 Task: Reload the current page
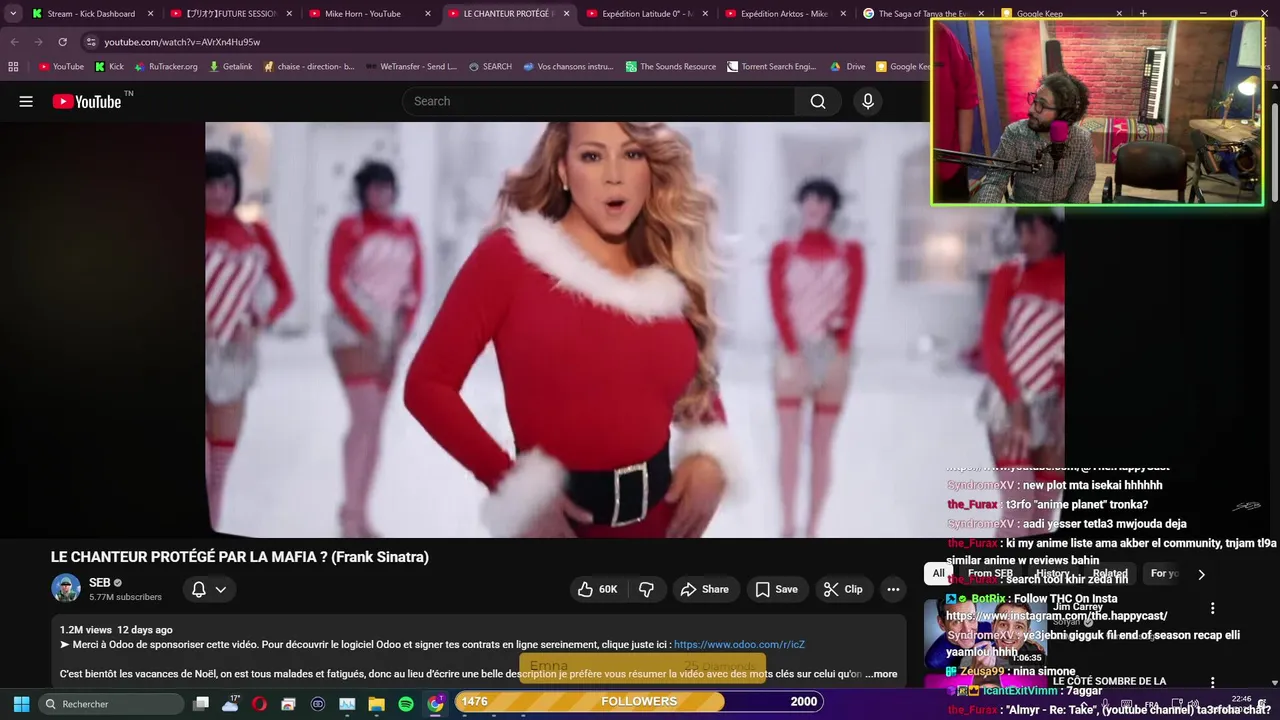coord(62,42)
